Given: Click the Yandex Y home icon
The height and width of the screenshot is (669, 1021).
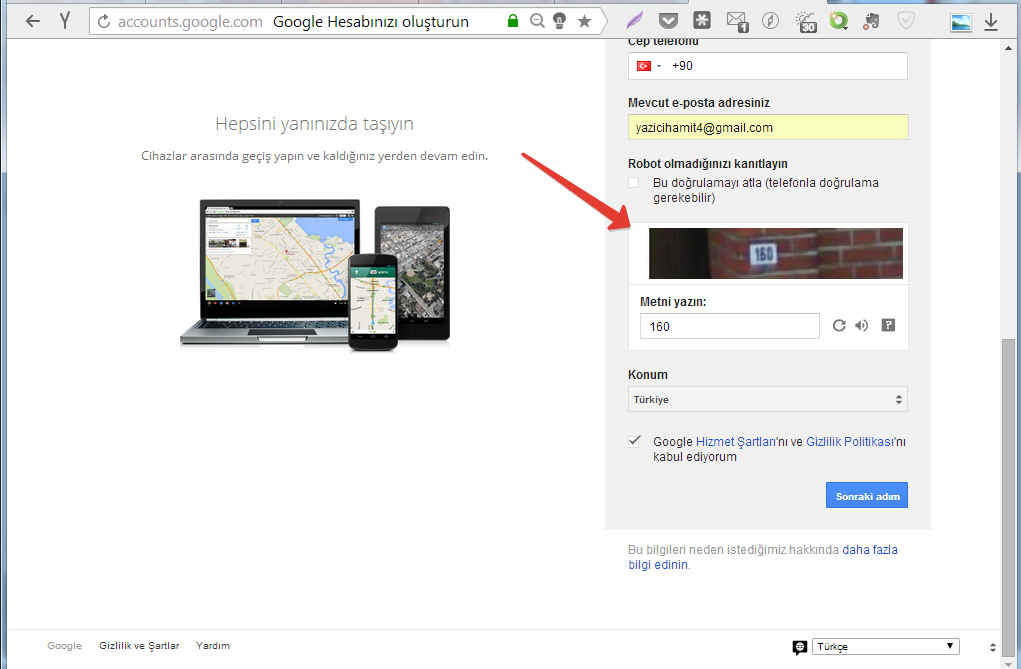Looking at the screenshot, I should (65, 21).
